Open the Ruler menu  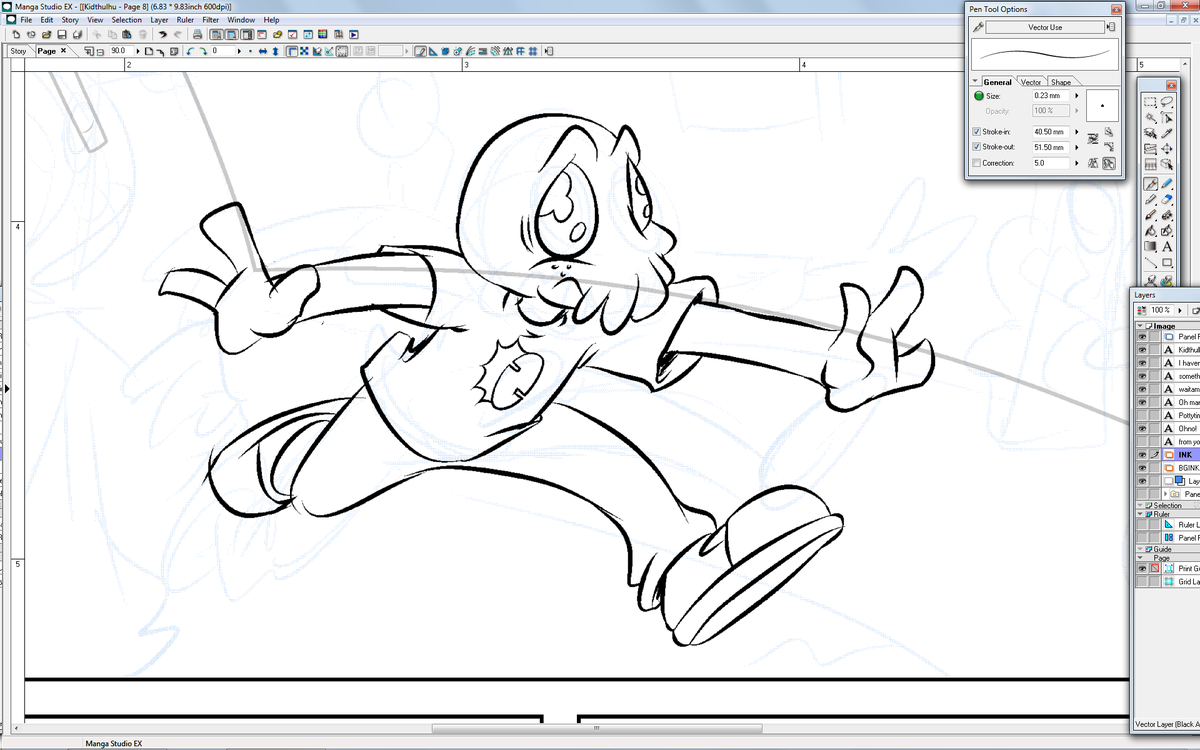pos(185,19)
